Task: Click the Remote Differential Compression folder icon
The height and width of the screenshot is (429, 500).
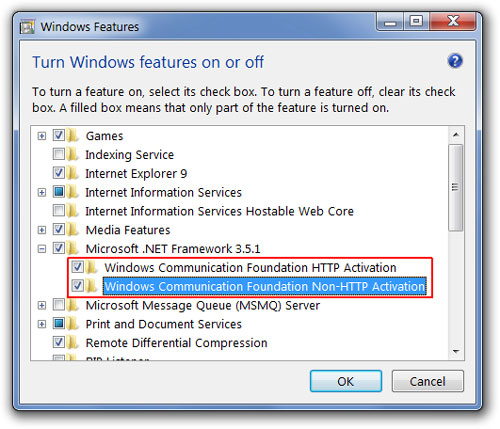Action: (73, 342)
